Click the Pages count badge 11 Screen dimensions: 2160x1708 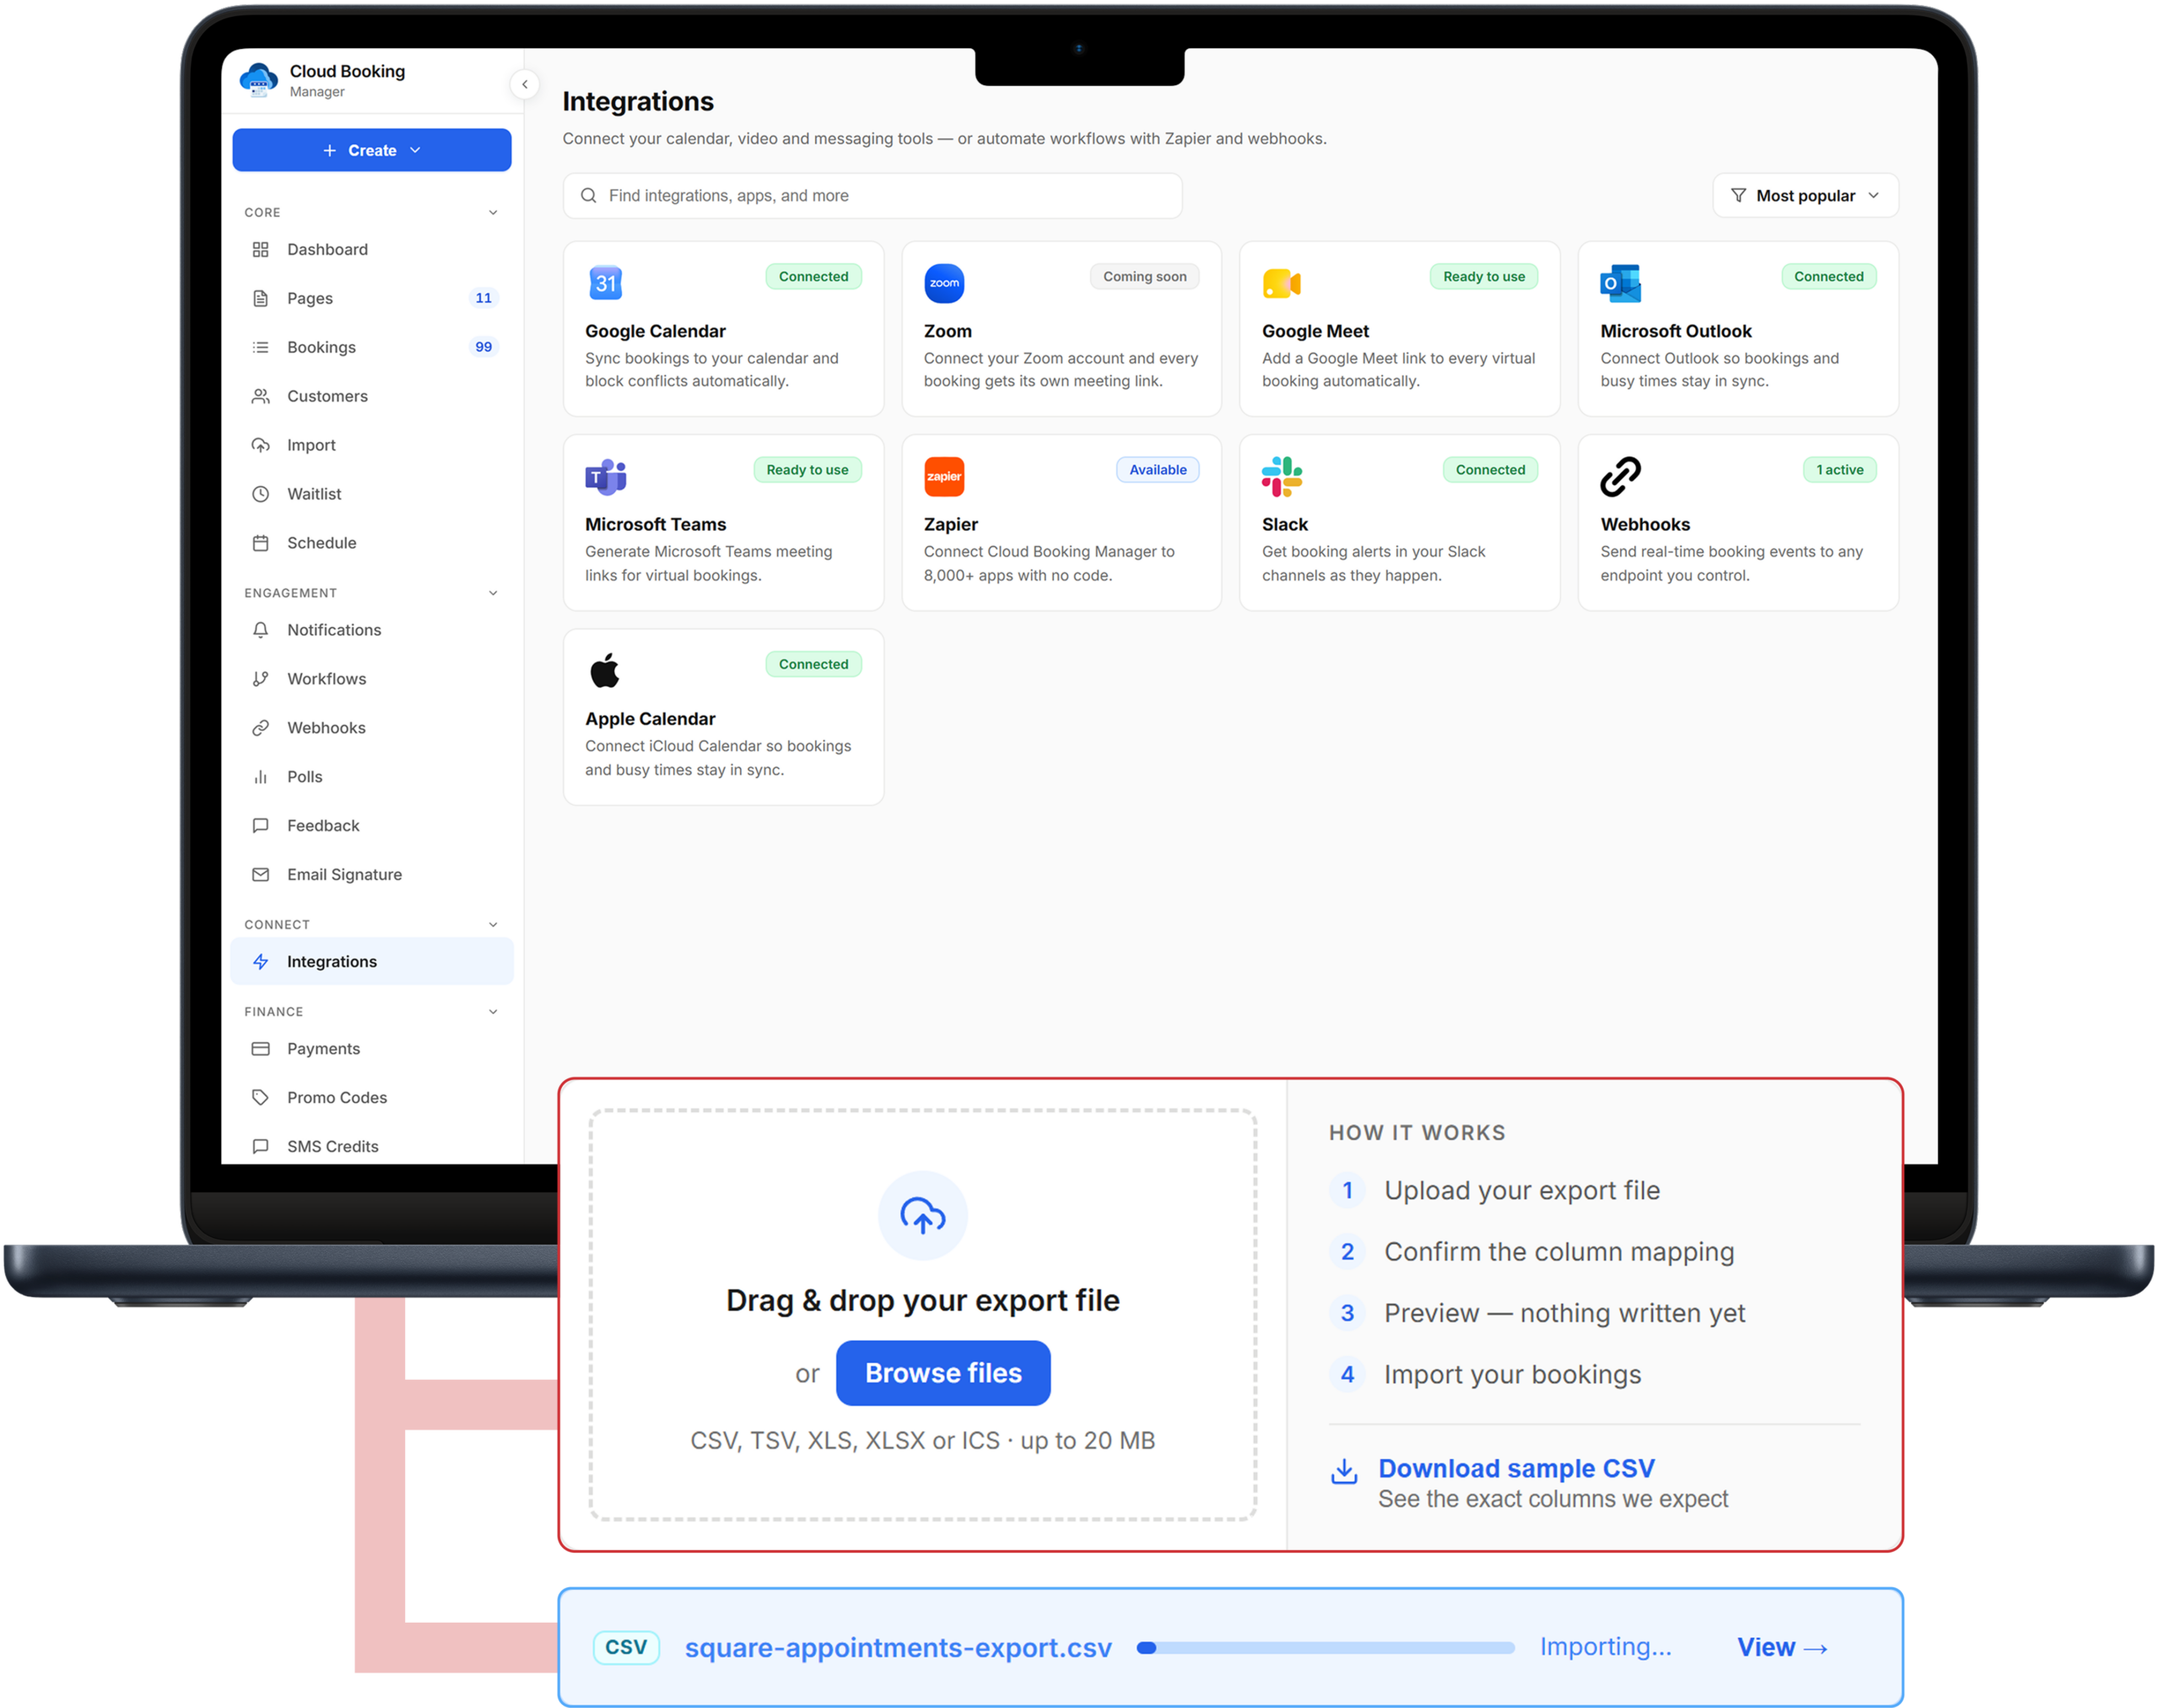click(484, 298)
